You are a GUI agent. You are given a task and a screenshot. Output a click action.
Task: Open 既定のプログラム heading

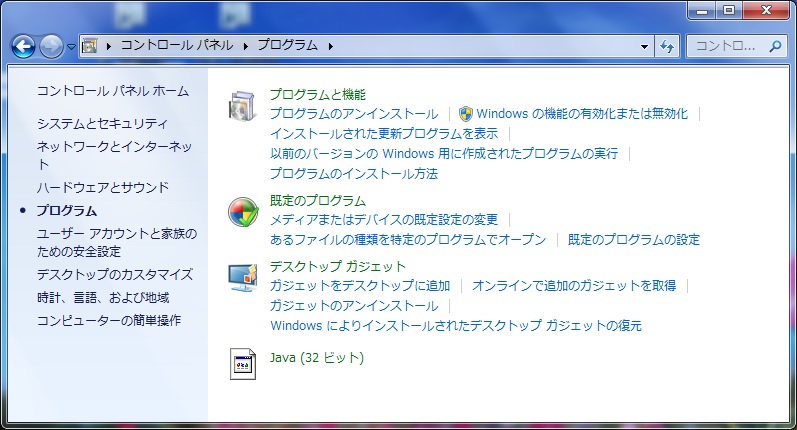[318, 201]
